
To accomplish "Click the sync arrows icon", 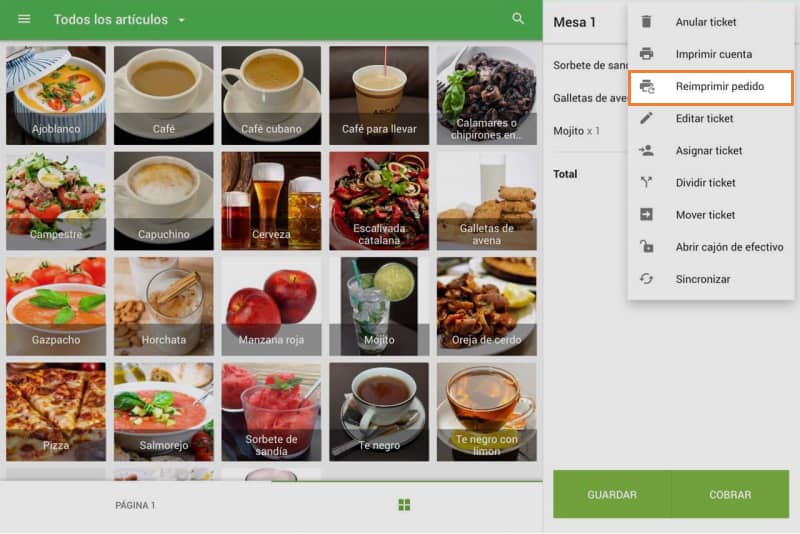I will [646, 279].
